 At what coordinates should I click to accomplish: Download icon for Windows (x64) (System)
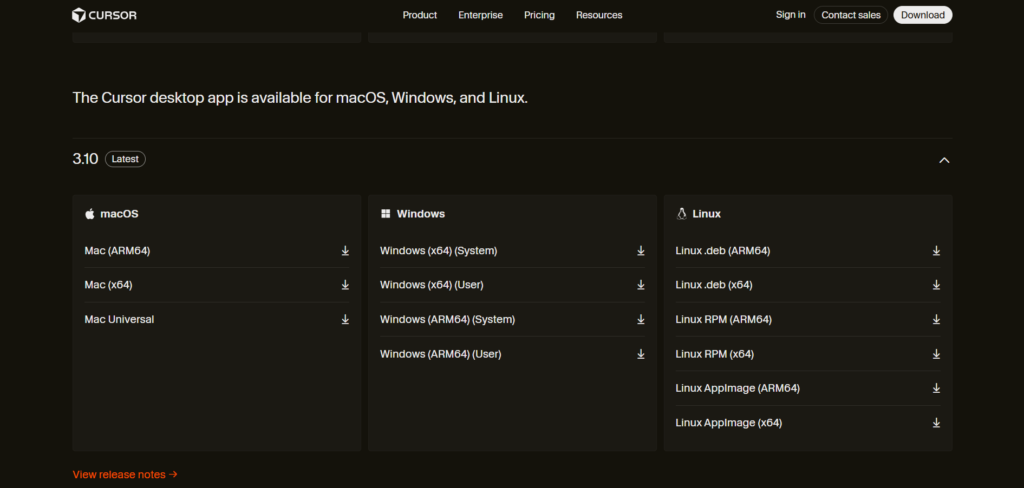coord(641,251)
